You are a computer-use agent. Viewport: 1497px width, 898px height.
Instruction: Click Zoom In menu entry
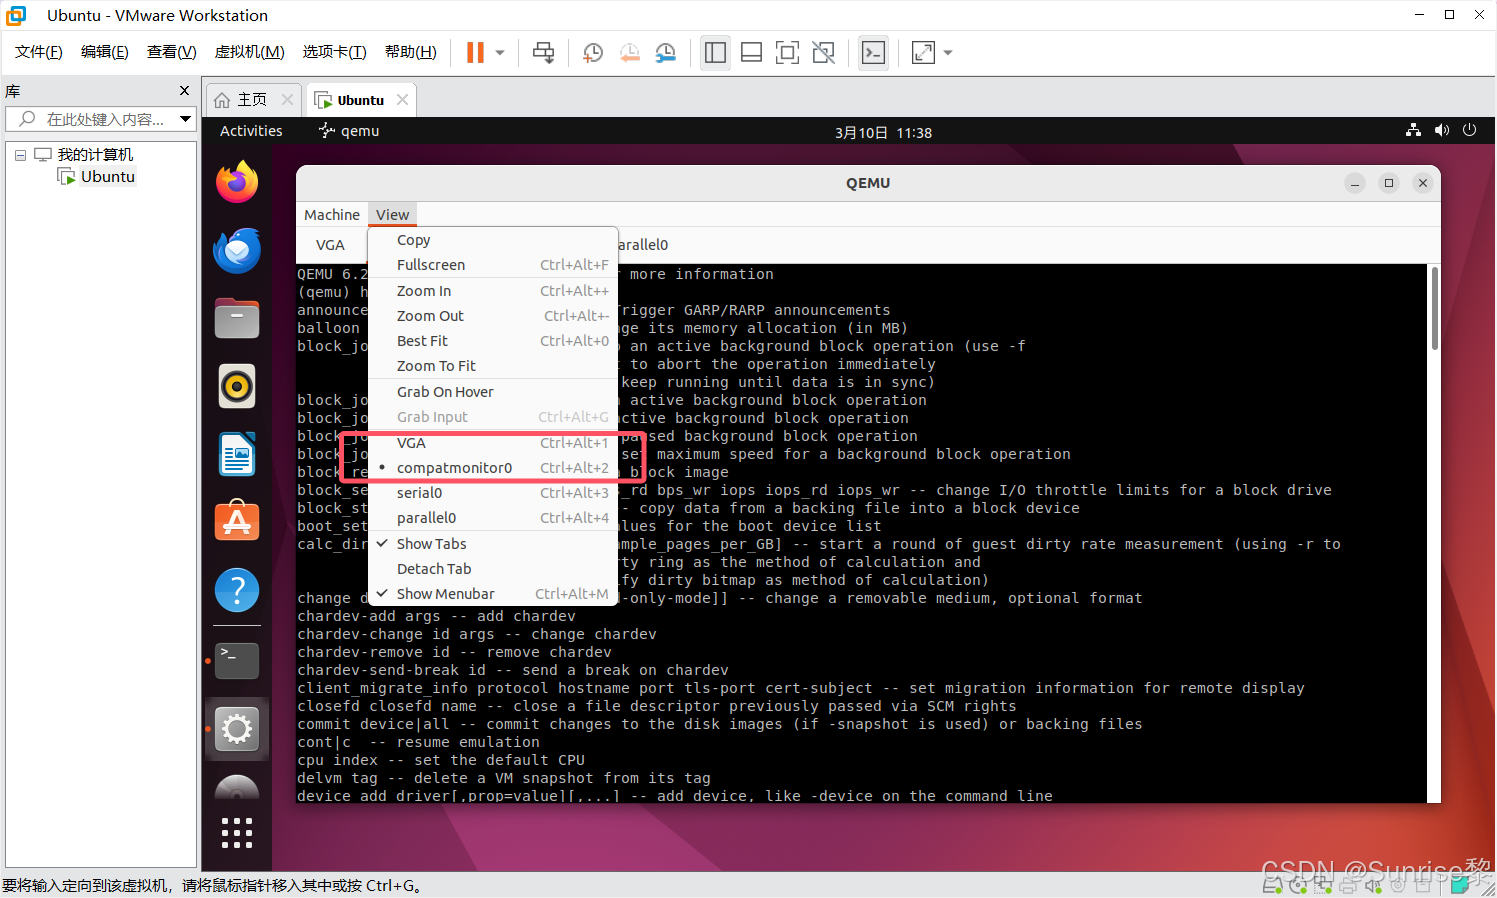[494, 291]
